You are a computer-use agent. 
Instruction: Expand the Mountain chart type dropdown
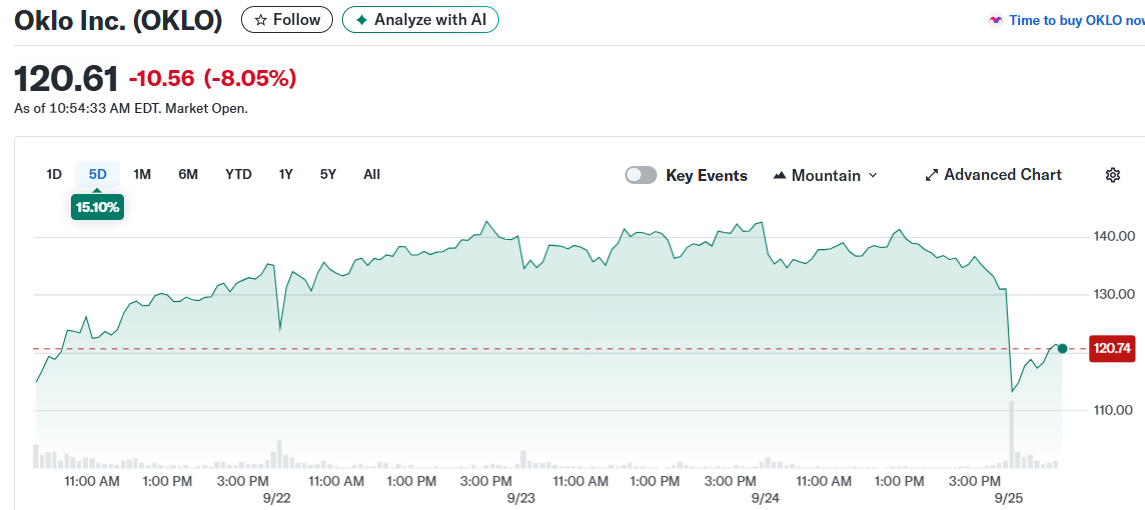click(825, 175)
